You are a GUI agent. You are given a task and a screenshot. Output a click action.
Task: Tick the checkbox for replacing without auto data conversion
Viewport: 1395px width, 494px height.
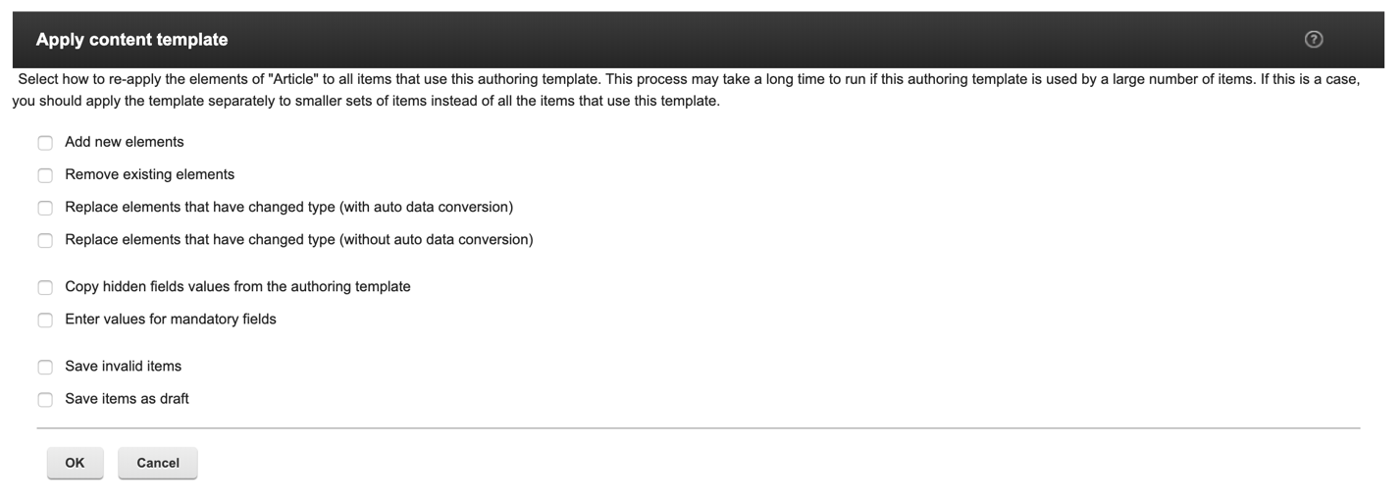coord(45,241)
